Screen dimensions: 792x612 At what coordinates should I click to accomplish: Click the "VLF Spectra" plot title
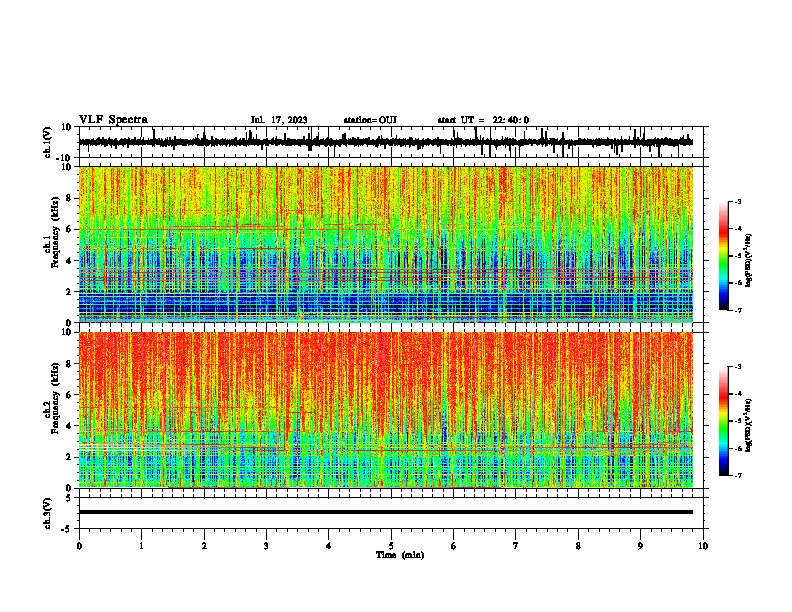(113, 120)
